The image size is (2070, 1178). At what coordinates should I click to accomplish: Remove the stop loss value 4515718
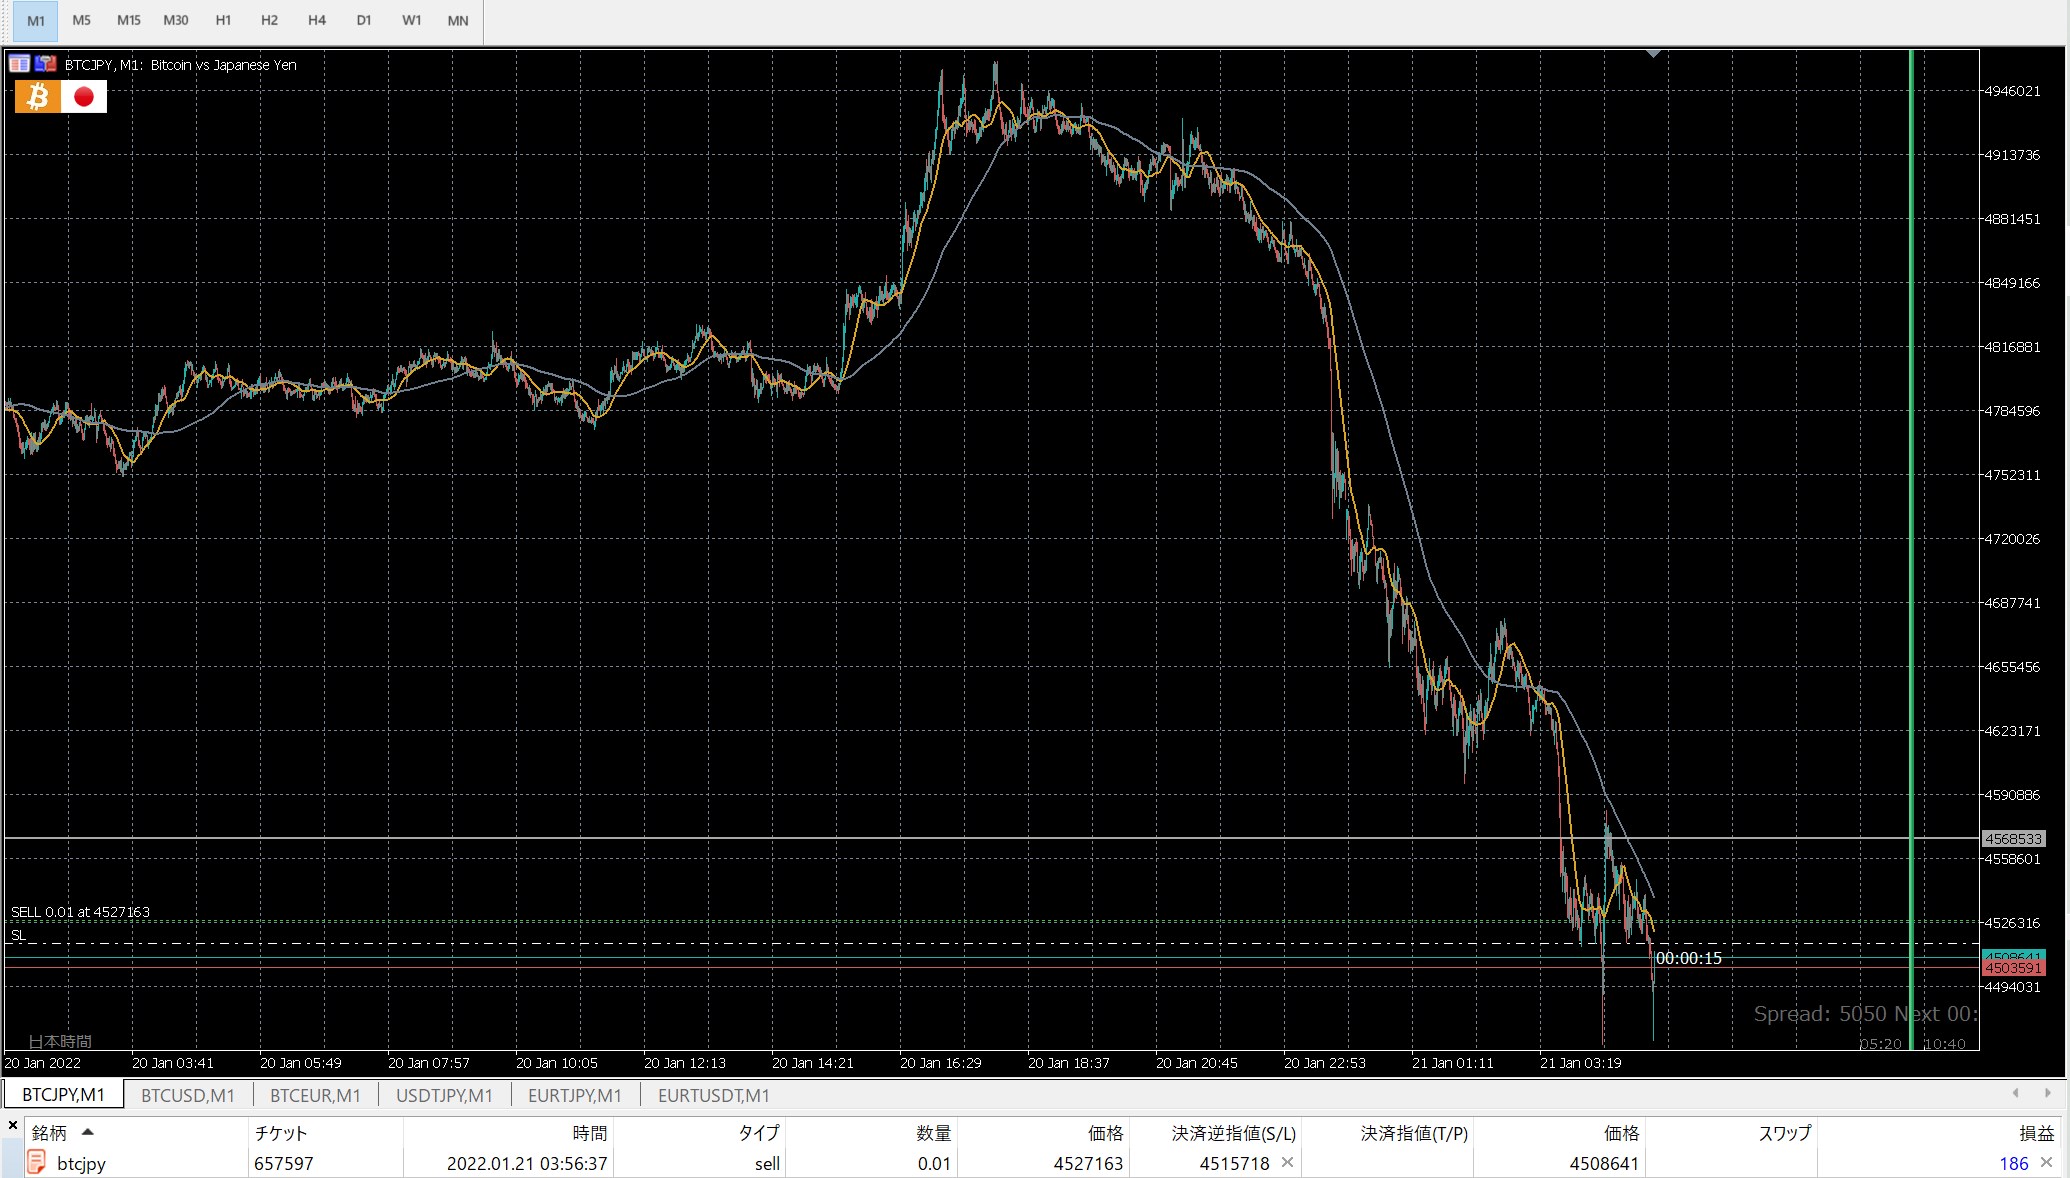point(1288,1162)
